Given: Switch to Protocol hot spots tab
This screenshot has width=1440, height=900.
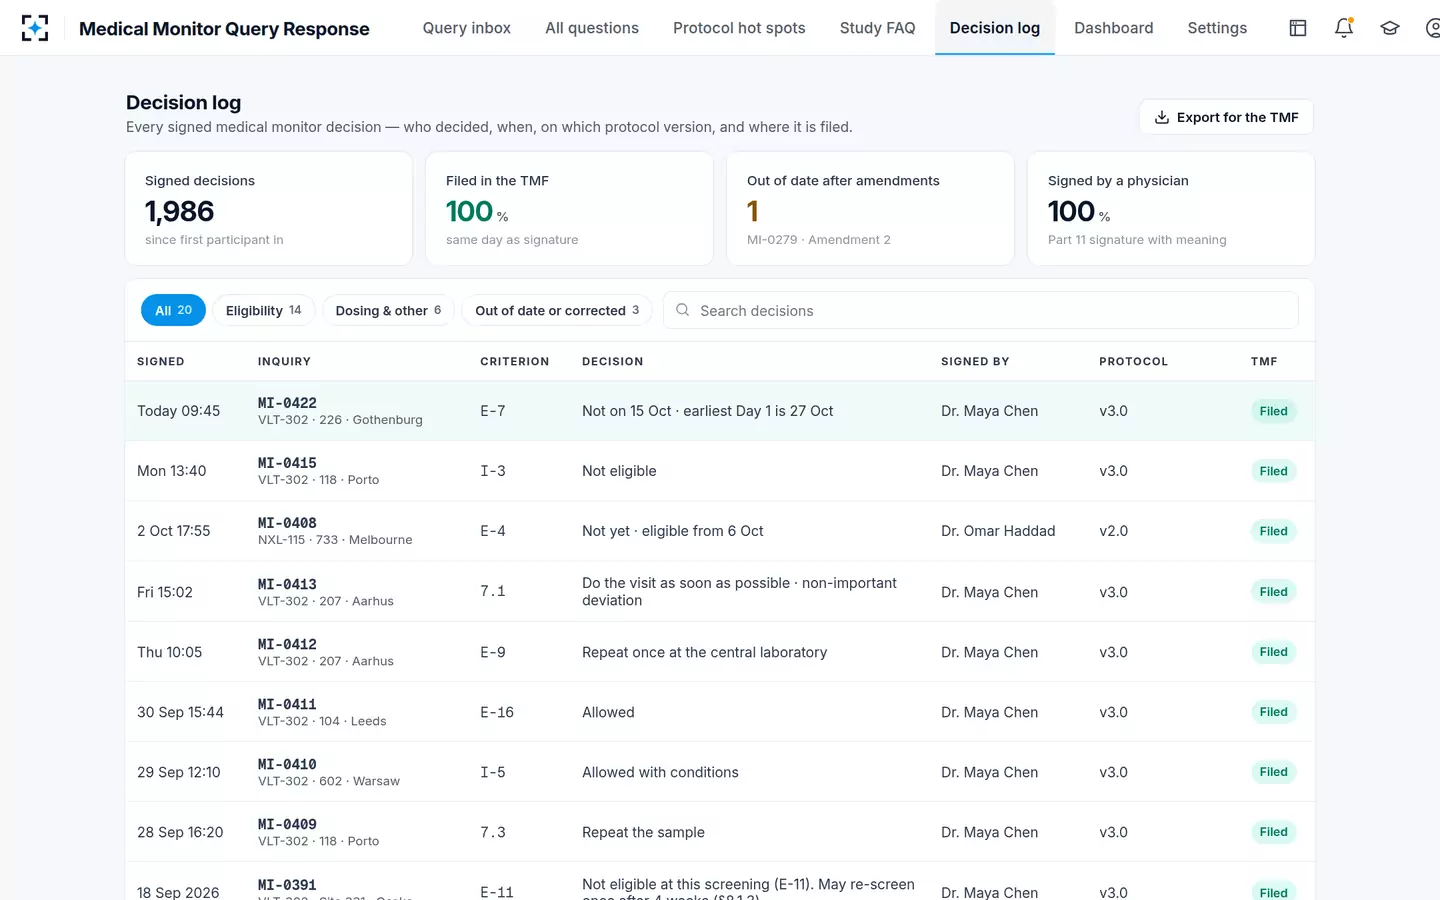Looking at the screenshot, I should click(x=739, y=28).
